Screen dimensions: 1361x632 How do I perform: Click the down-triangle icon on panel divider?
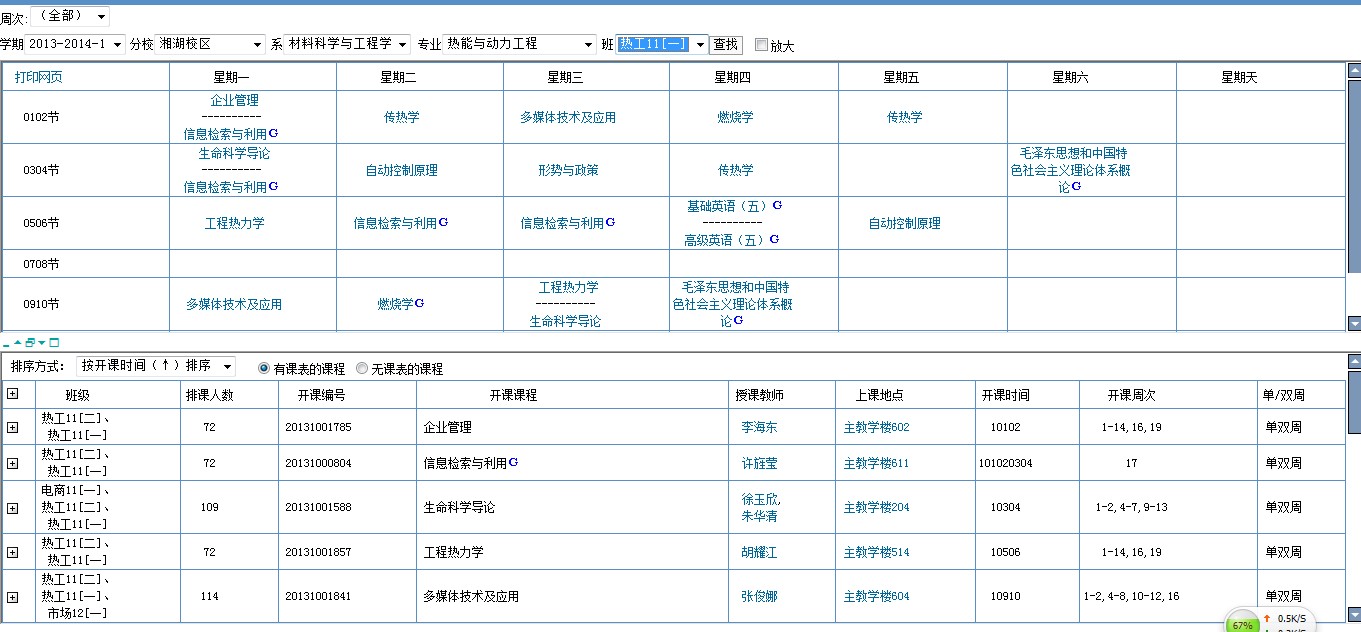41,342
